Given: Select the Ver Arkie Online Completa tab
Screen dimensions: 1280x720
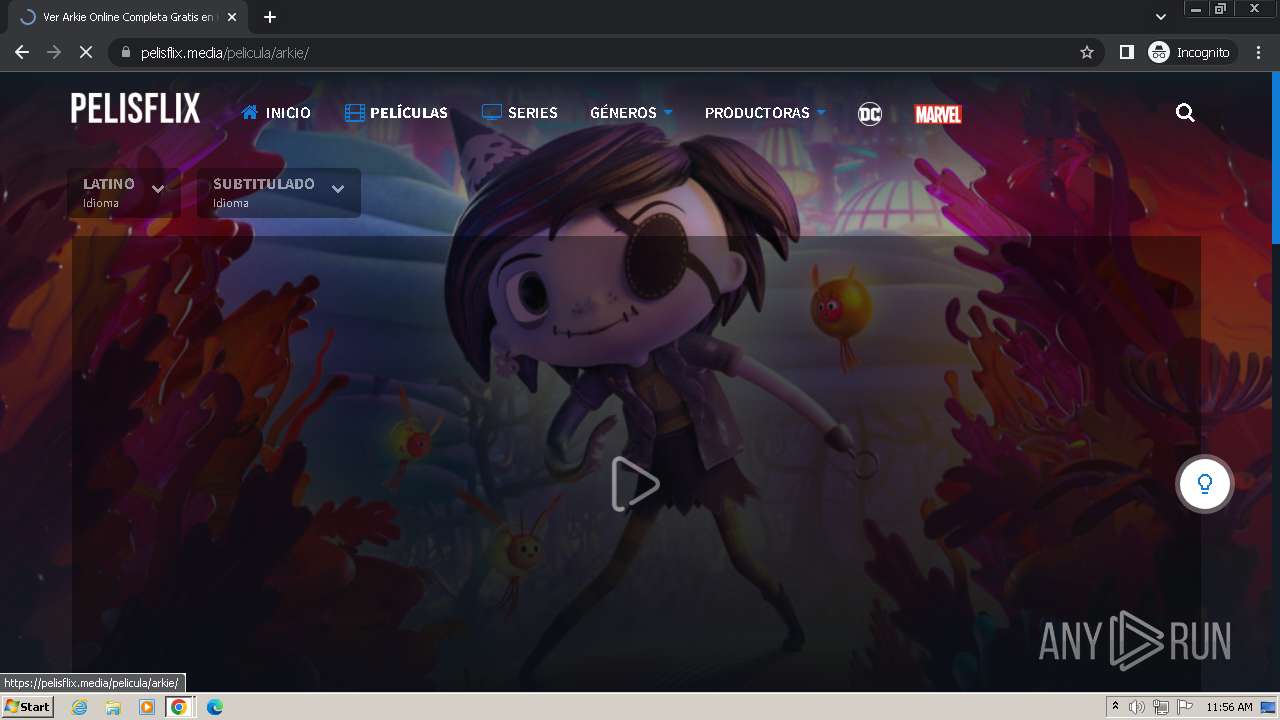Looking at the screenshot, I should tap(128, 17).
